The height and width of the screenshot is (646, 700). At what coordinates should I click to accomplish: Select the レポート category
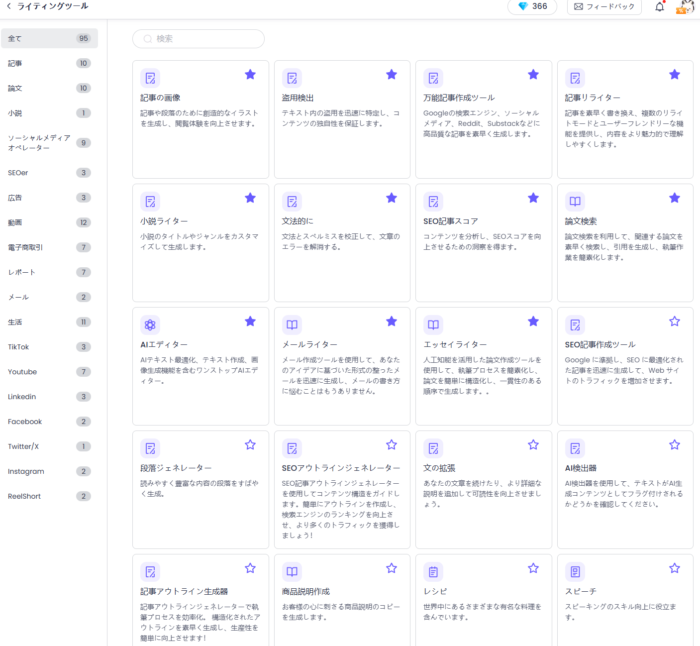click(49, 272)
